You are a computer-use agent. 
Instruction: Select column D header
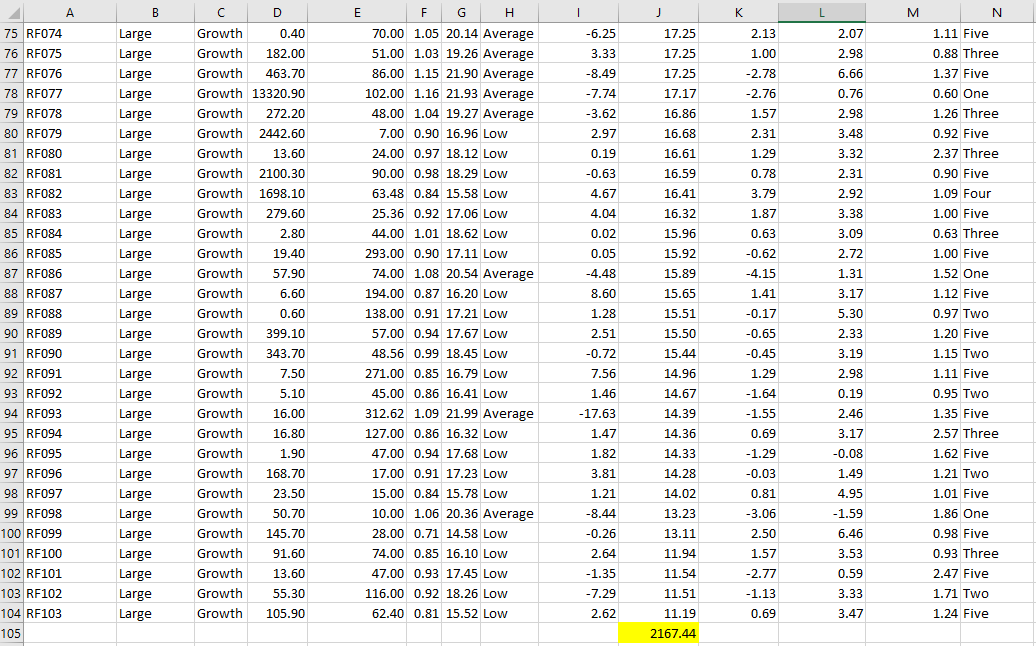[278, 12]
